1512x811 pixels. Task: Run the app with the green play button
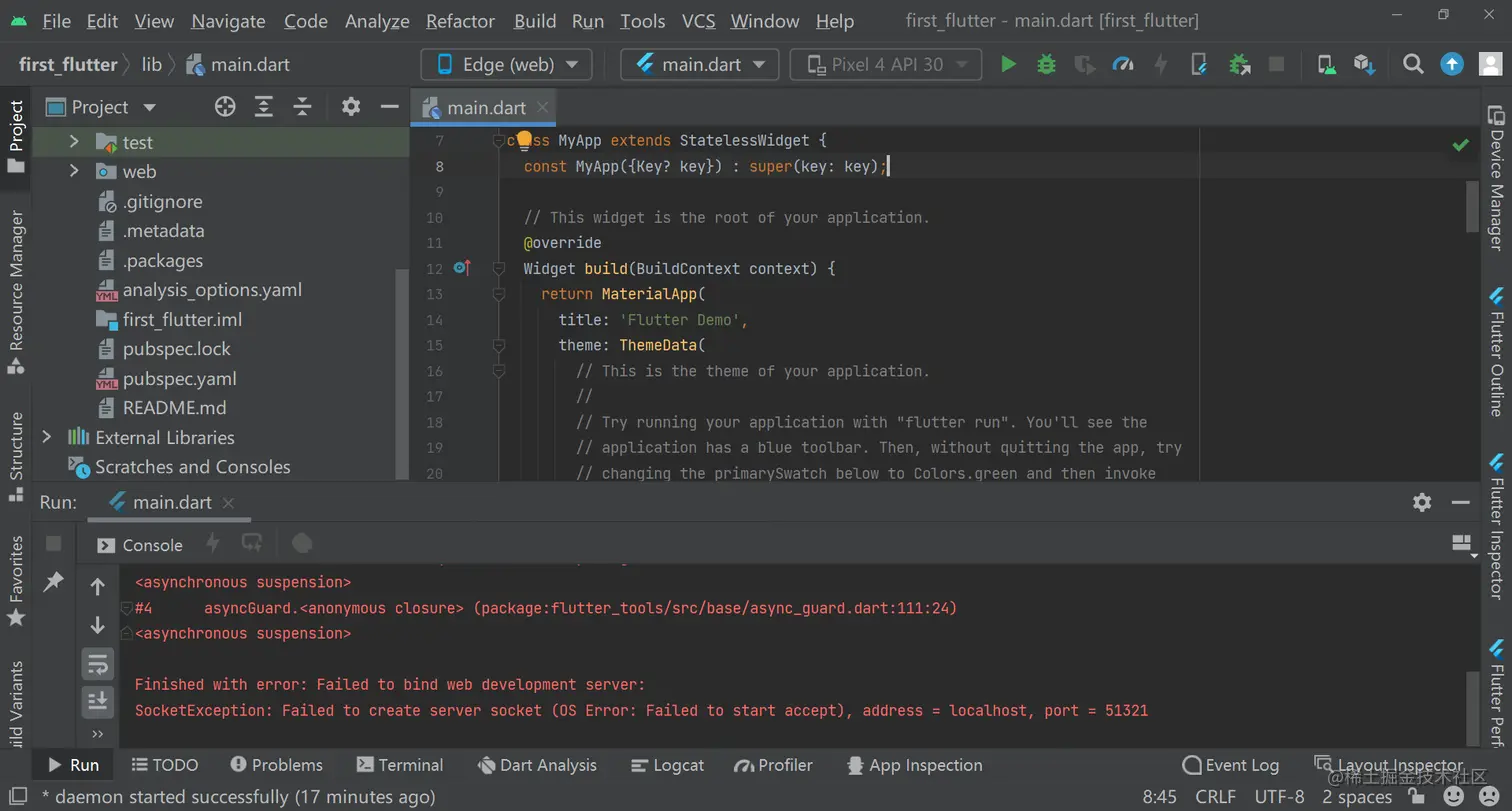[x=1008, y=65]
